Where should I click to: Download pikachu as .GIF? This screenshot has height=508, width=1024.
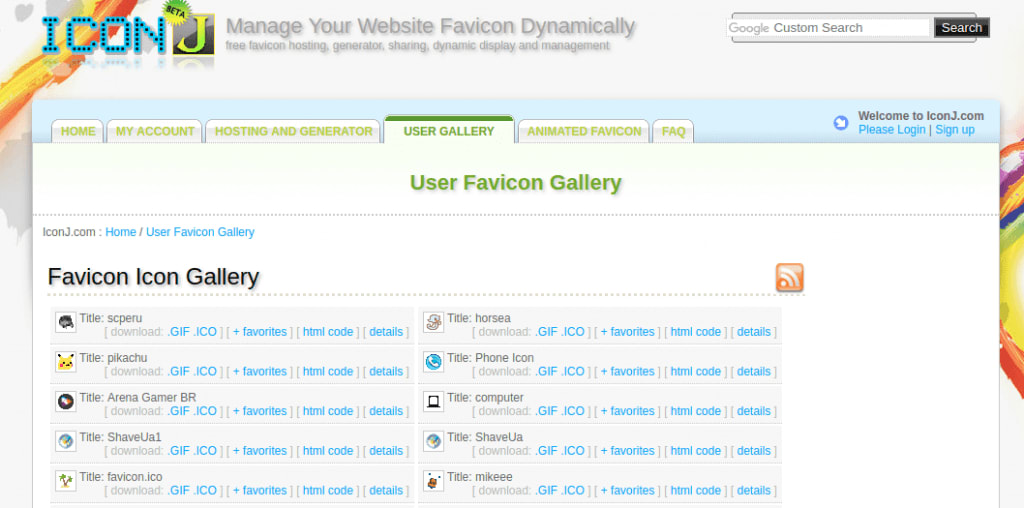tap(178, 372)
